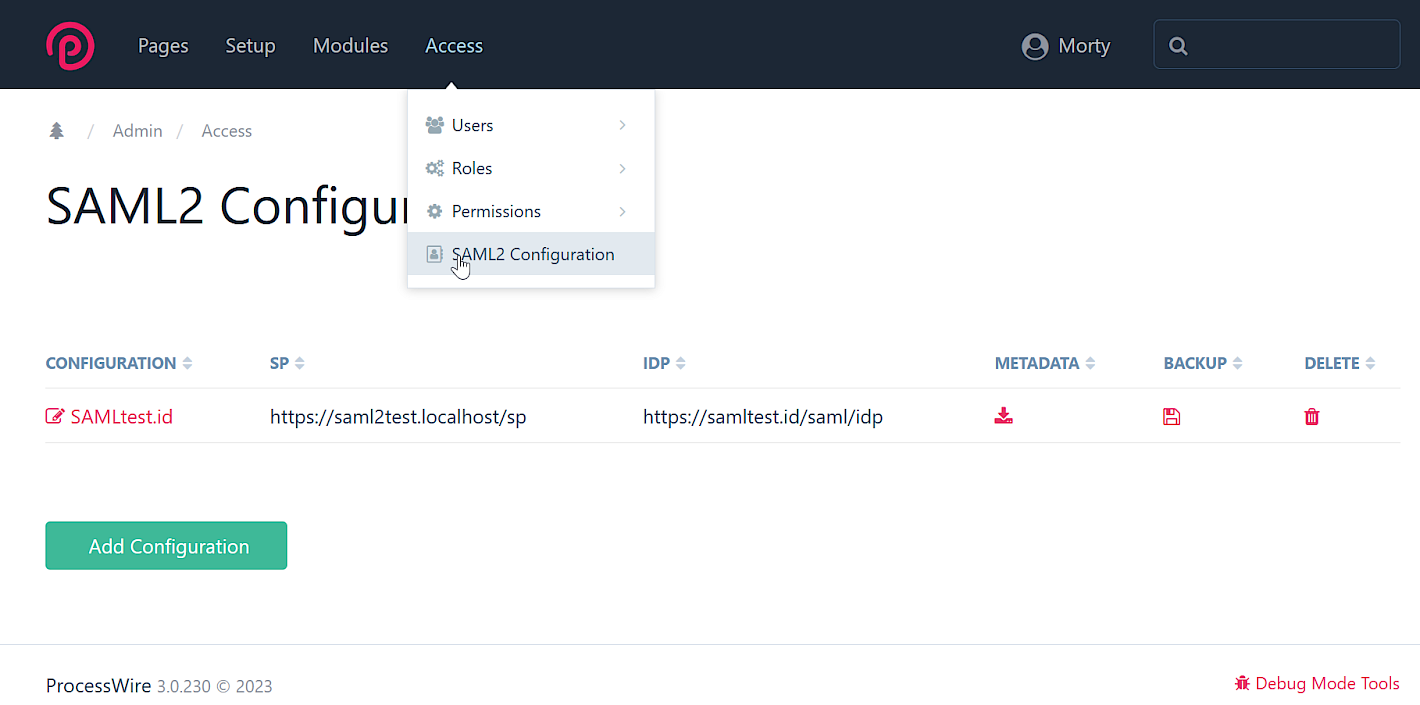This screenshot has width=1420, height=705.
Task: Click the DELETE column header
Action: tap(1332, 363)
